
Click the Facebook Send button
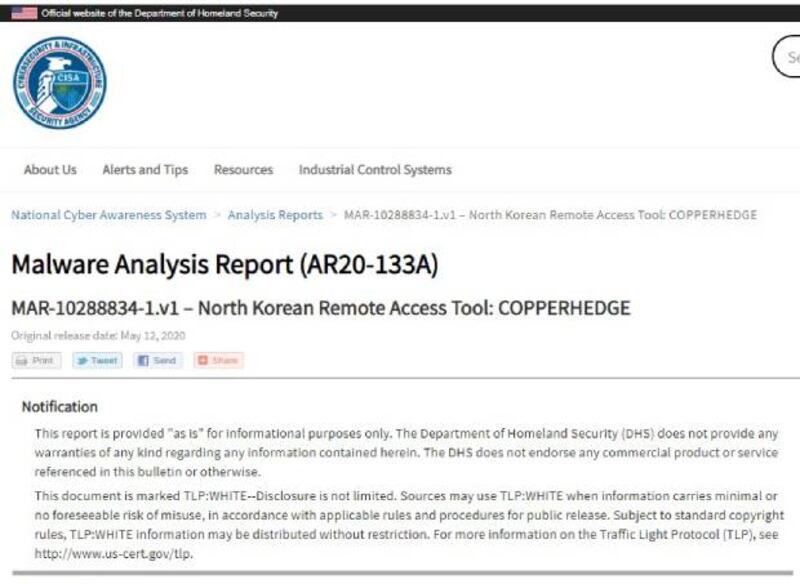coord(158,361)
